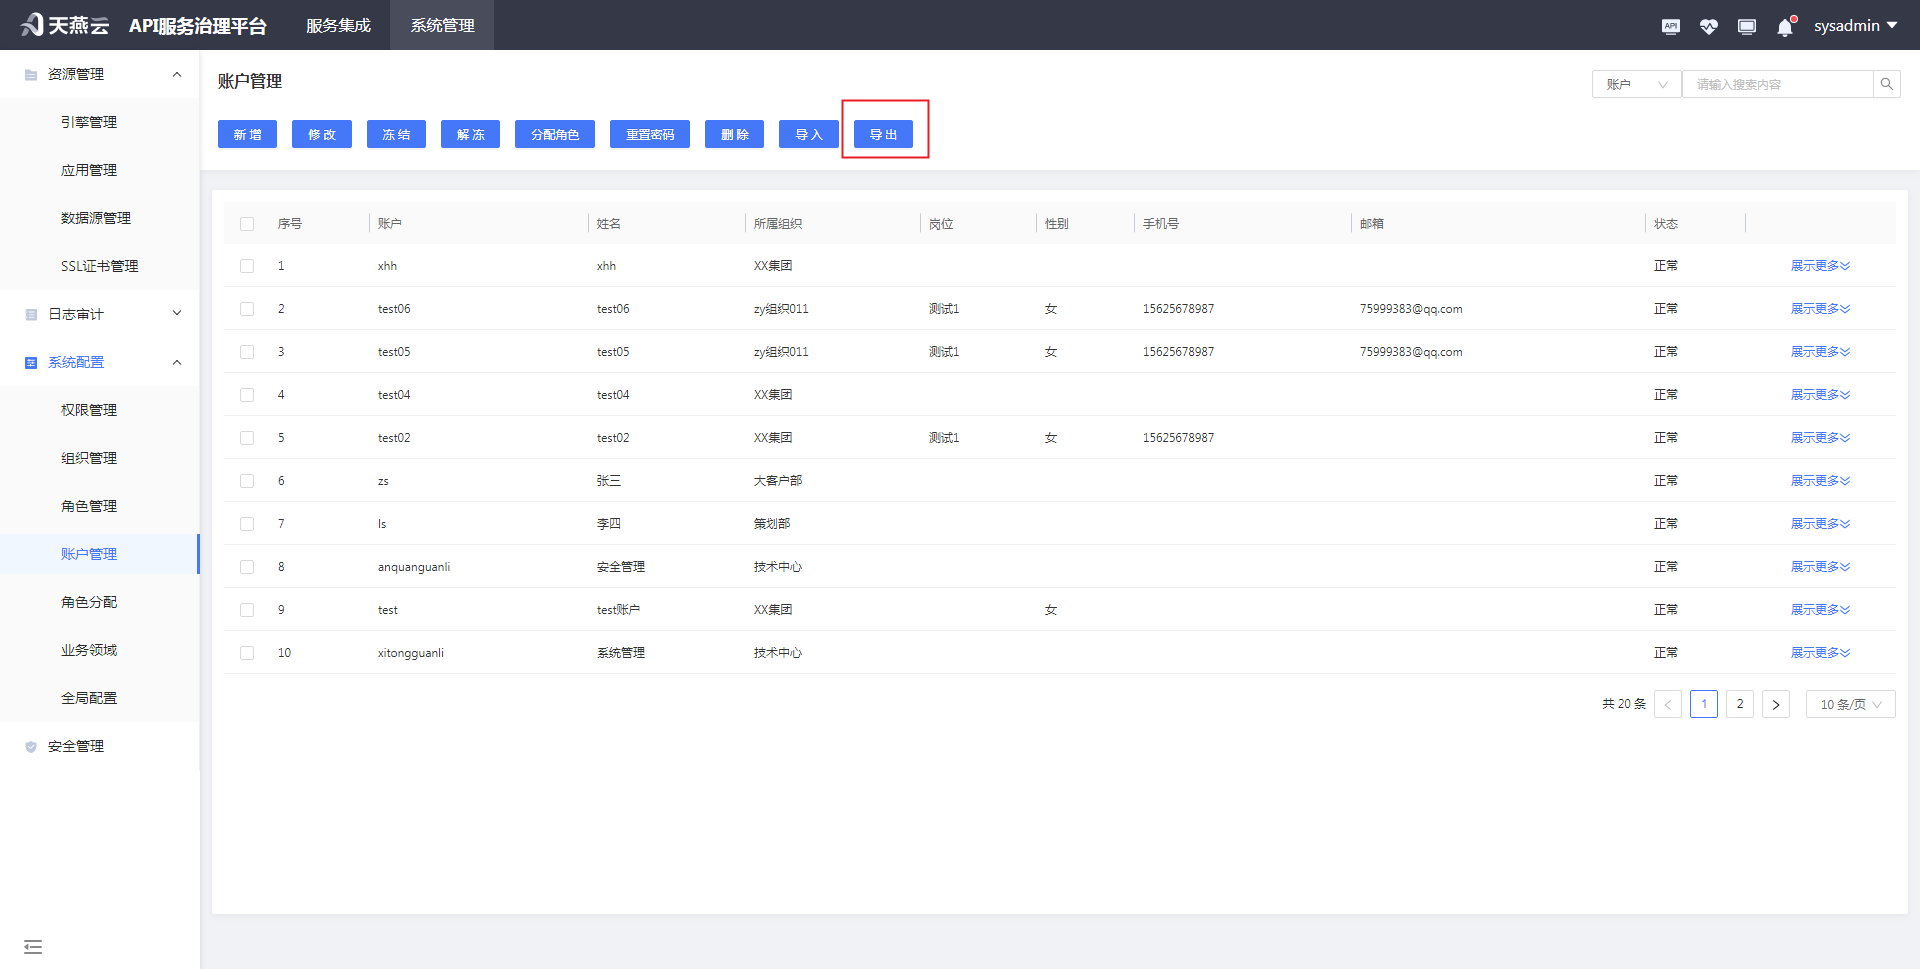Check the select-all checkbox in table header
The width and height of the screenshot is (1920, 969).
point(247,223)
